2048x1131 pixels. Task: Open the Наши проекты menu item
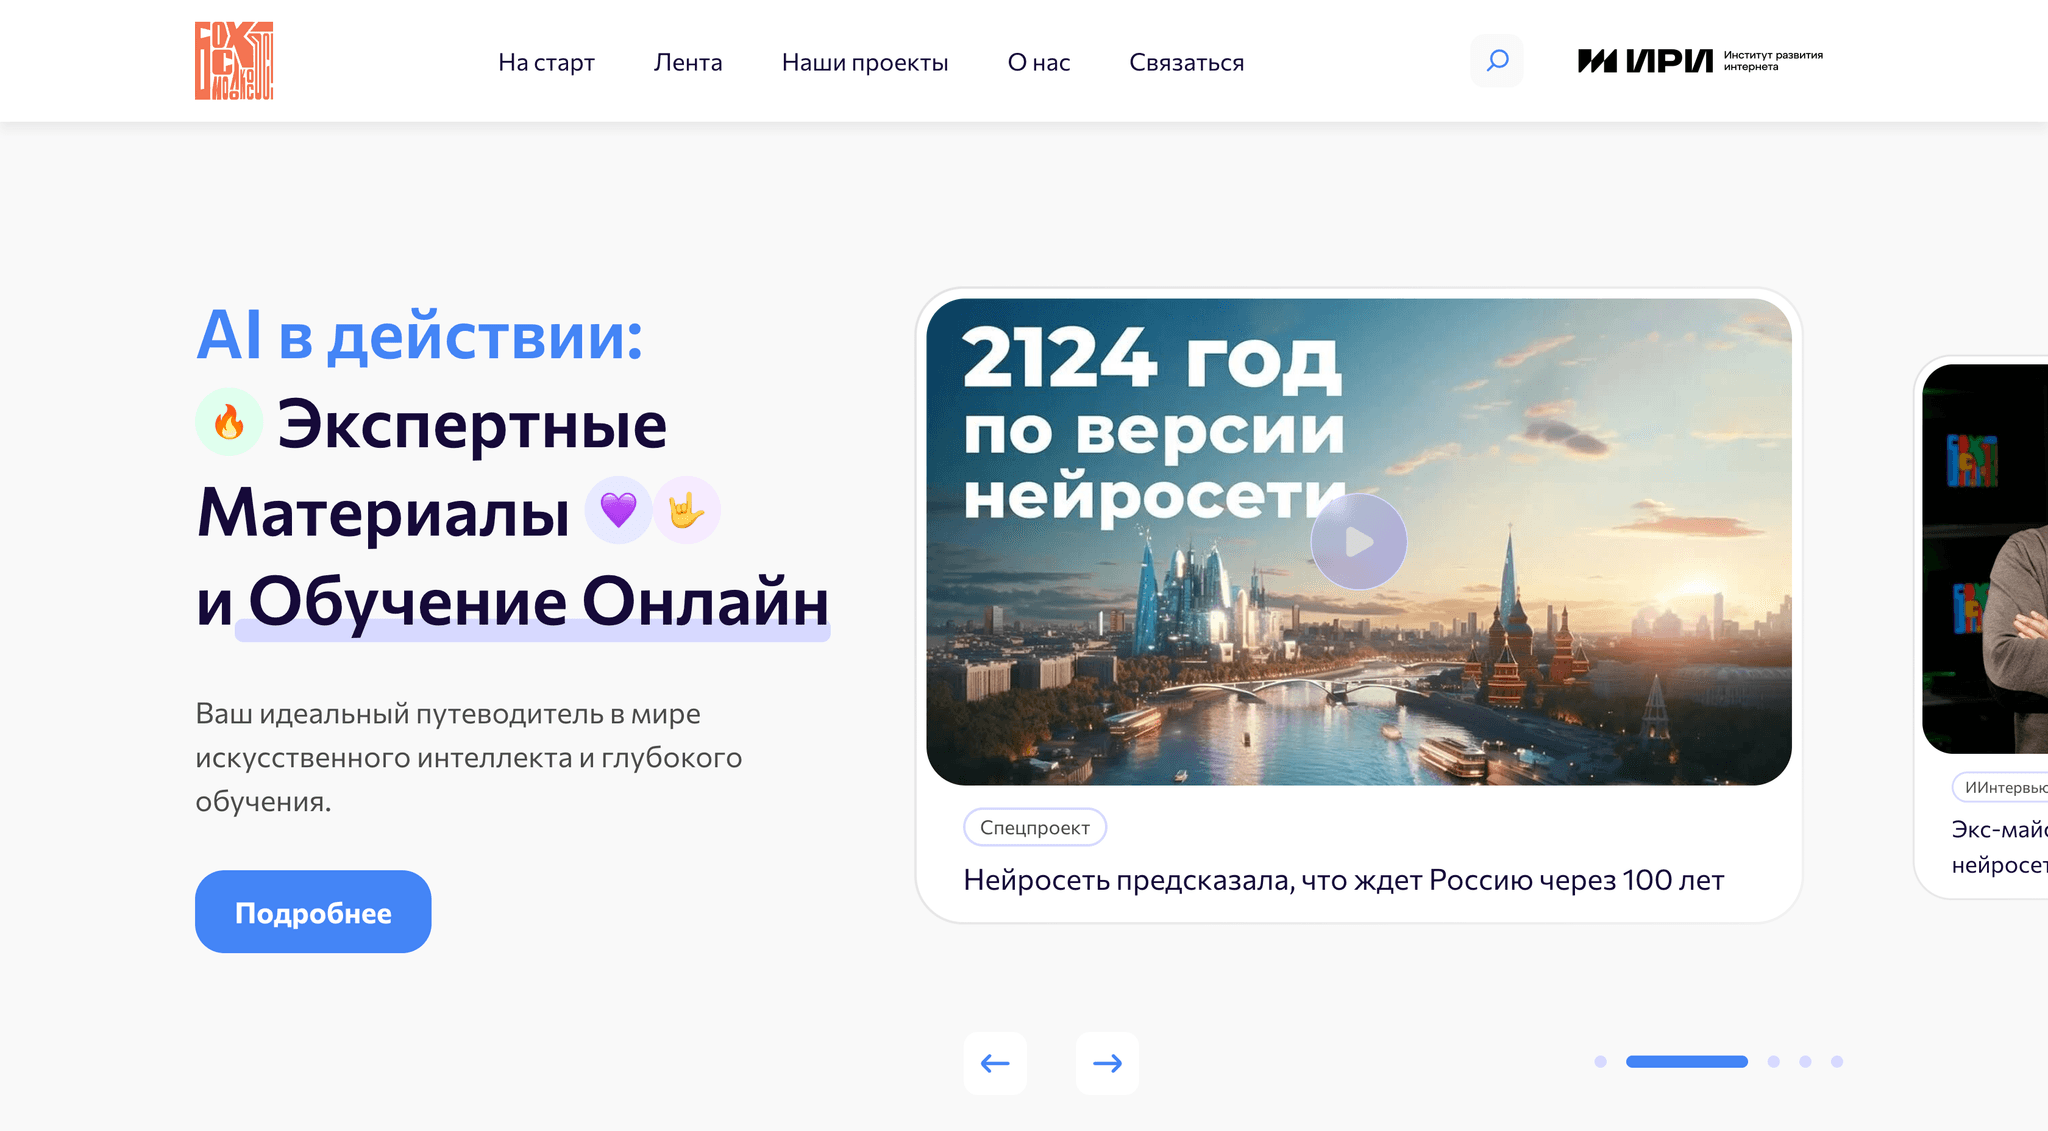click(x=864, y=62)
